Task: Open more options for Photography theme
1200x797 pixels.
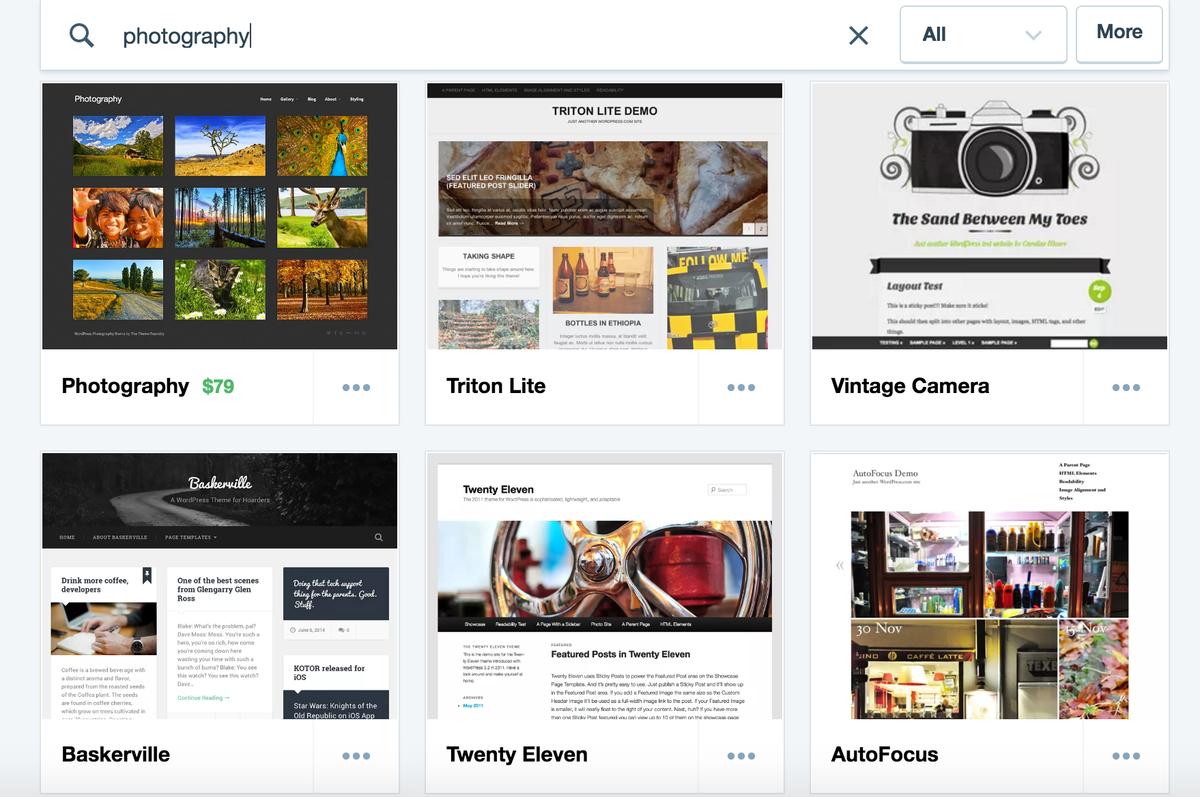Action: (356, 388)
